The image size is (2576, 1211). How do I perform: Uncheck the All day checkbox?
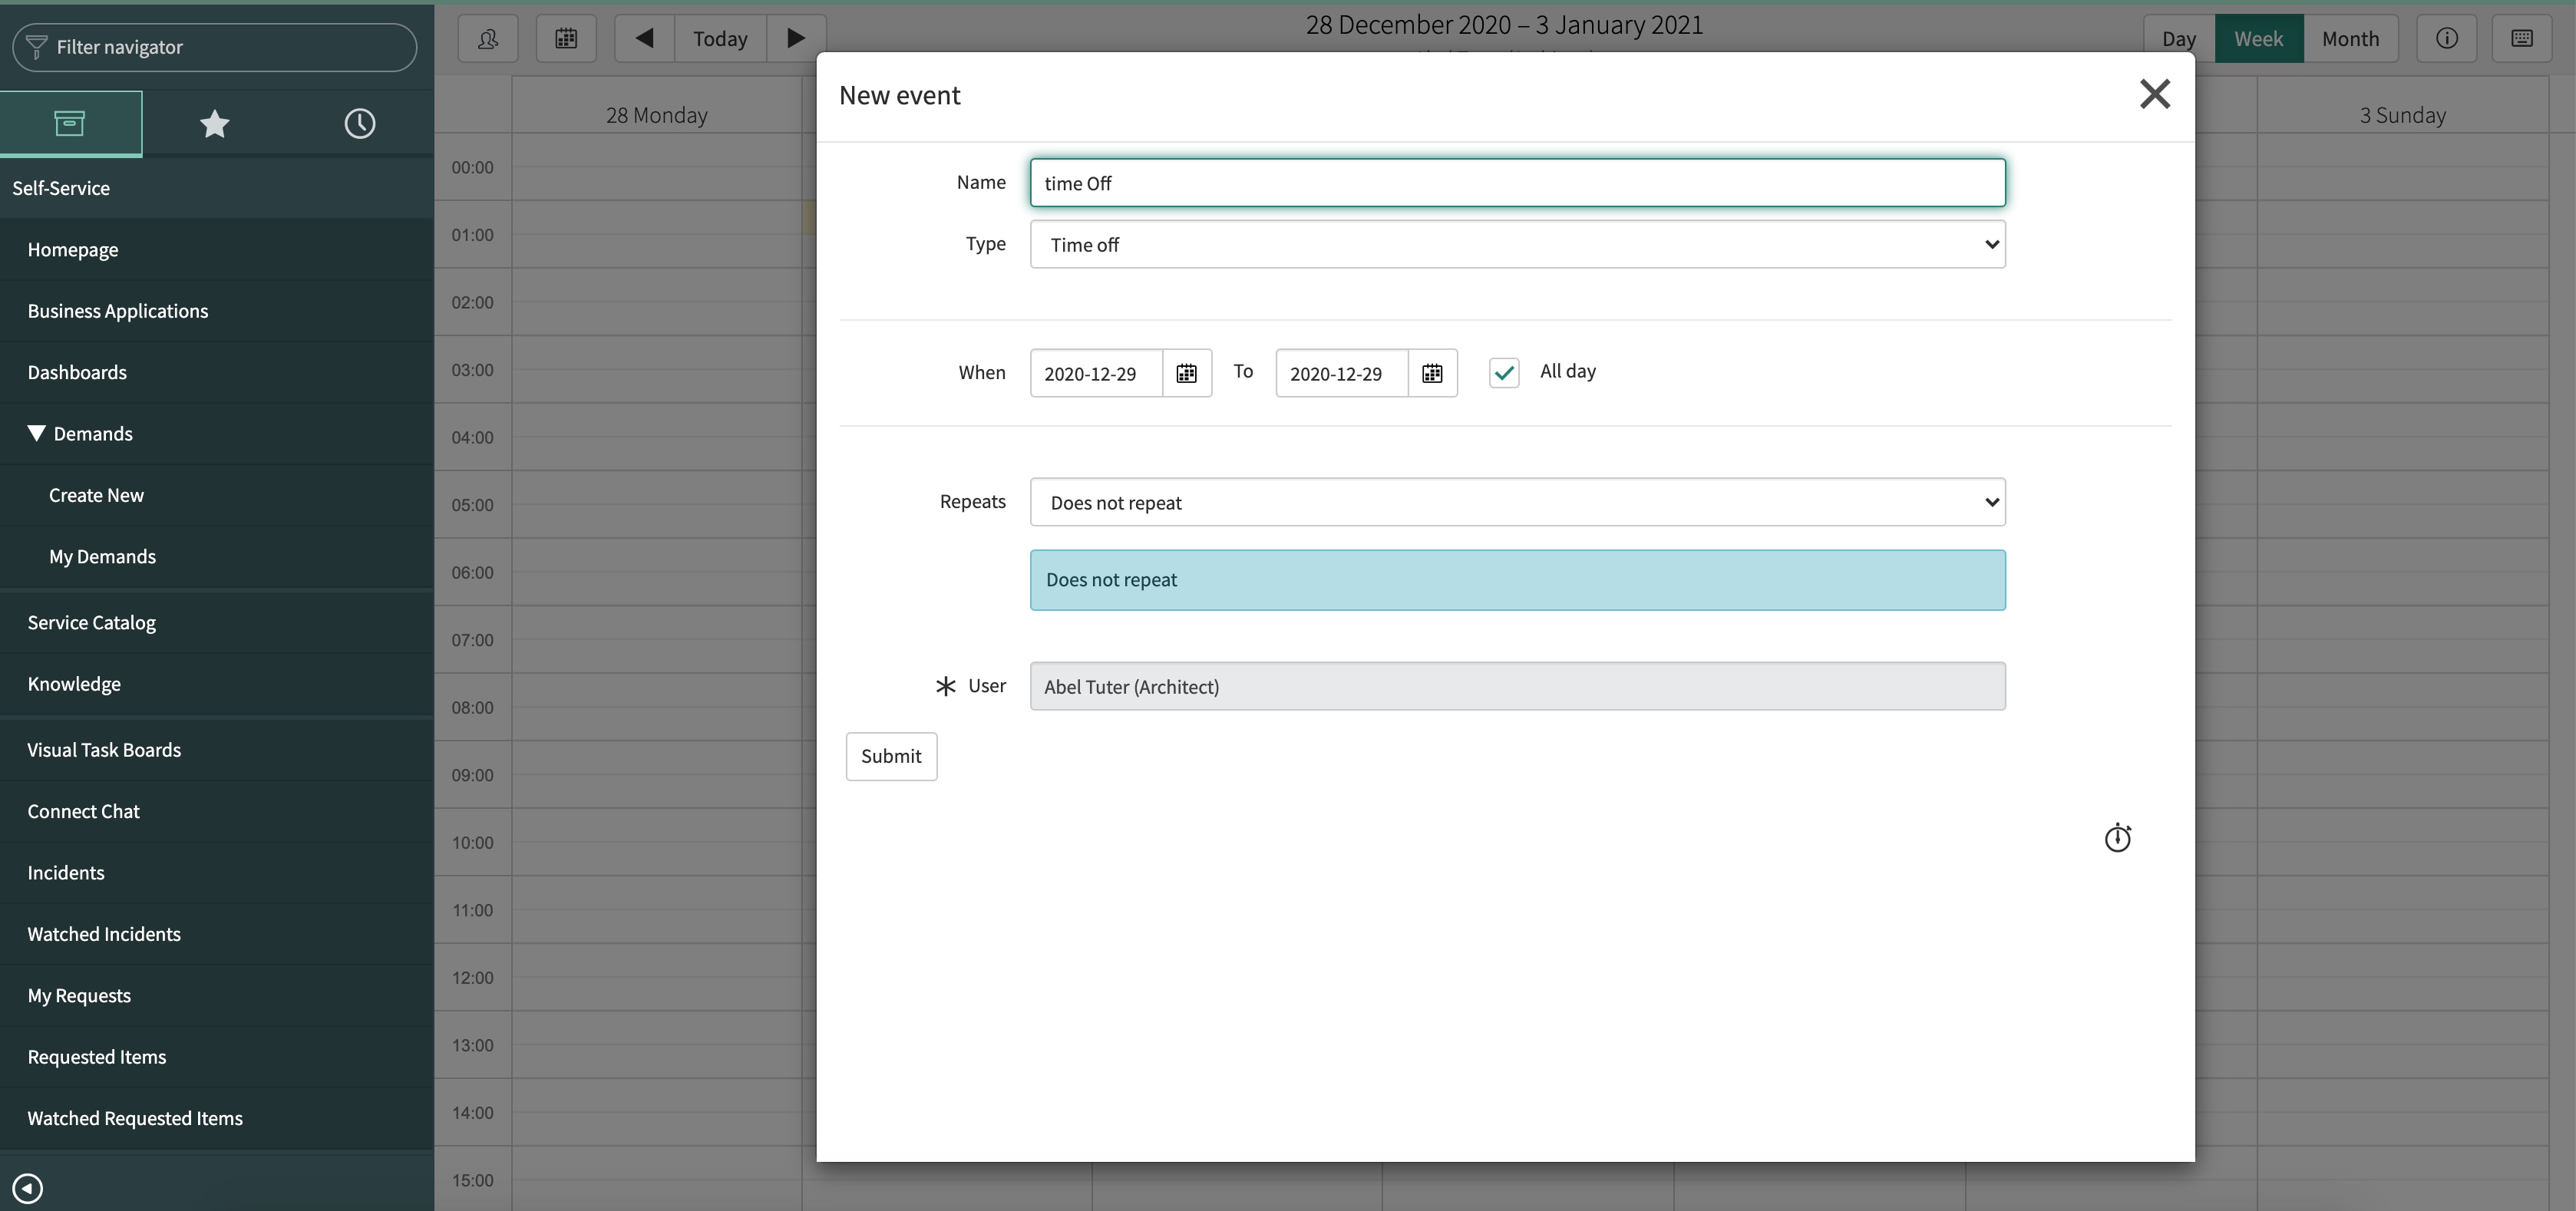(x=1504, y=371)
